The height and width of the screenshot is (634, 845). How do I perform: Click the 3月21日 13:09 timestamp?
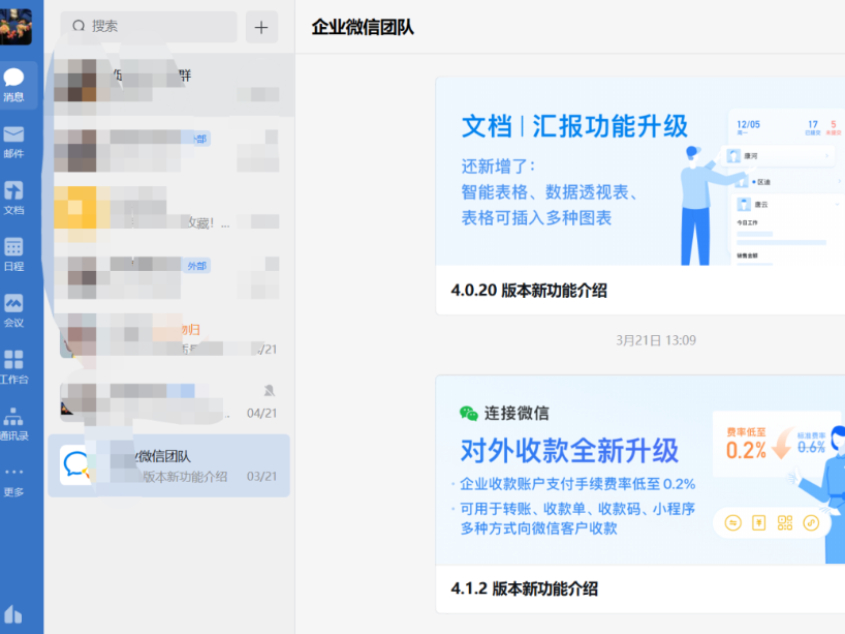tap(656, 340)
